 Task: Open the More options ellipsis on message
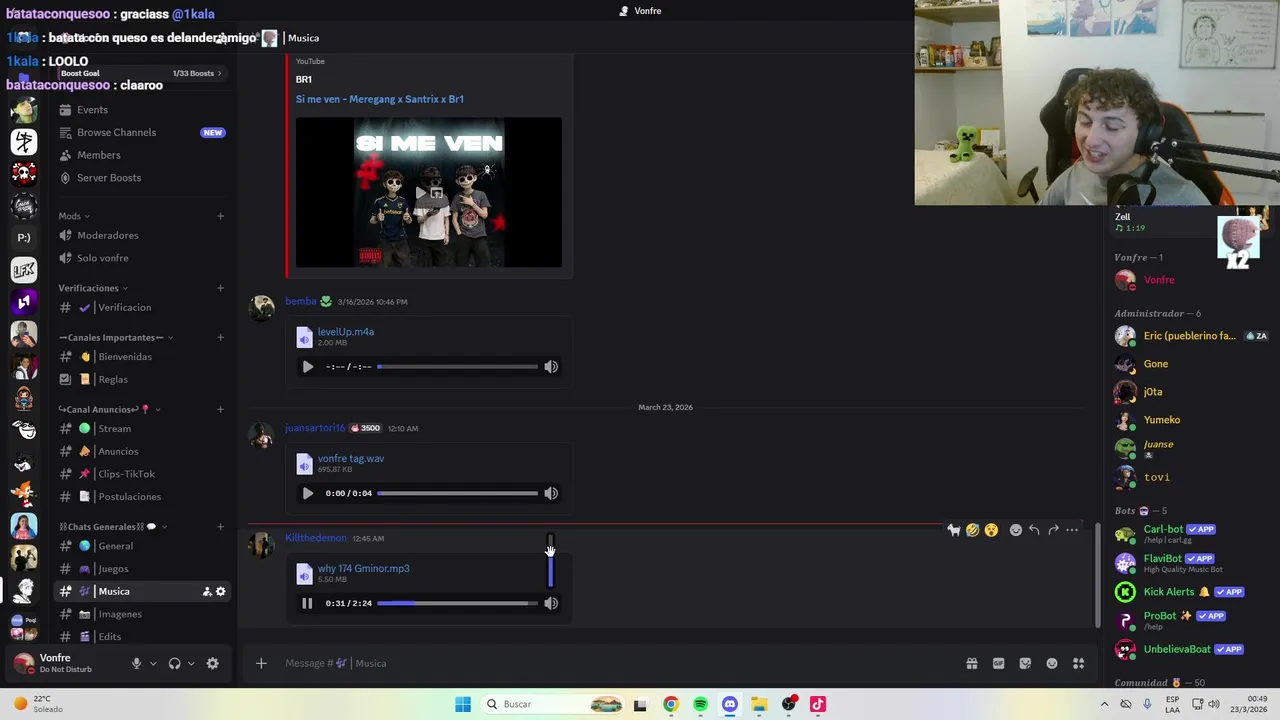[x=1072, y=530]
